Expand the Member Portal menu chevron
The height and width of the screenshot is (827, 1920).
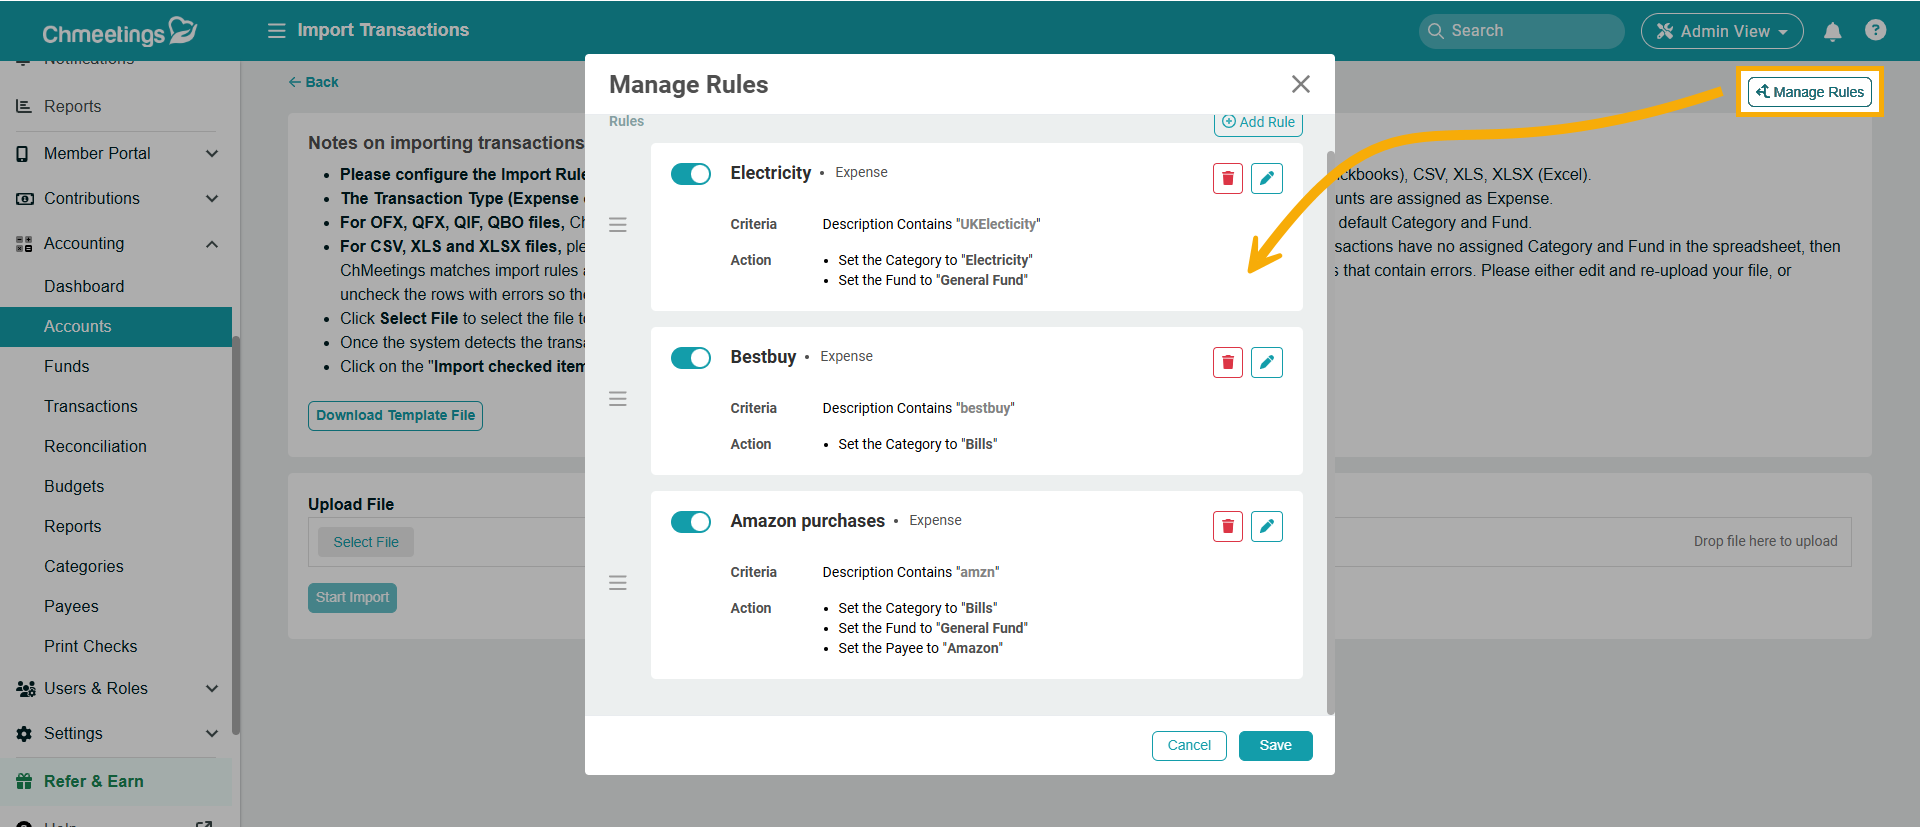pyautogui.click(x=212, y=153)
